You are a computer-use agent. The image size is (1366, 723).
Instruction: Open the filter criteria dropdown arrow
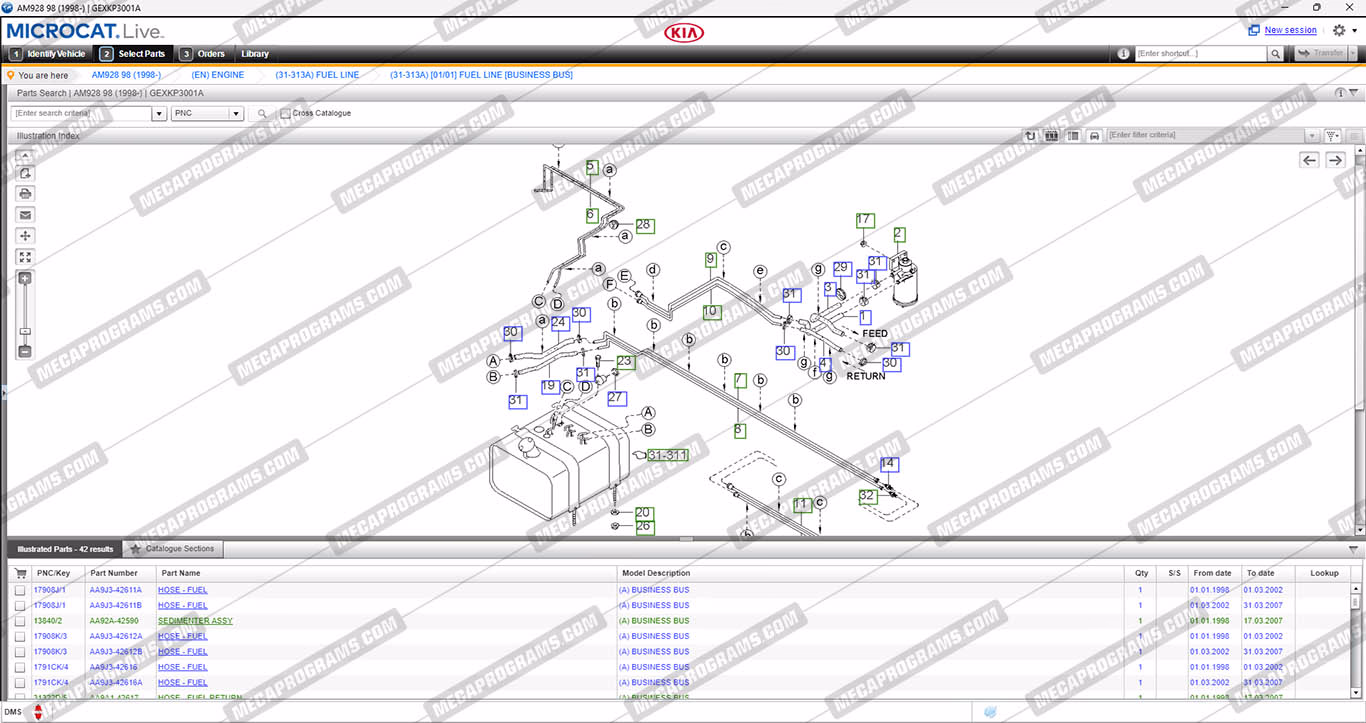coord(1312,136)
